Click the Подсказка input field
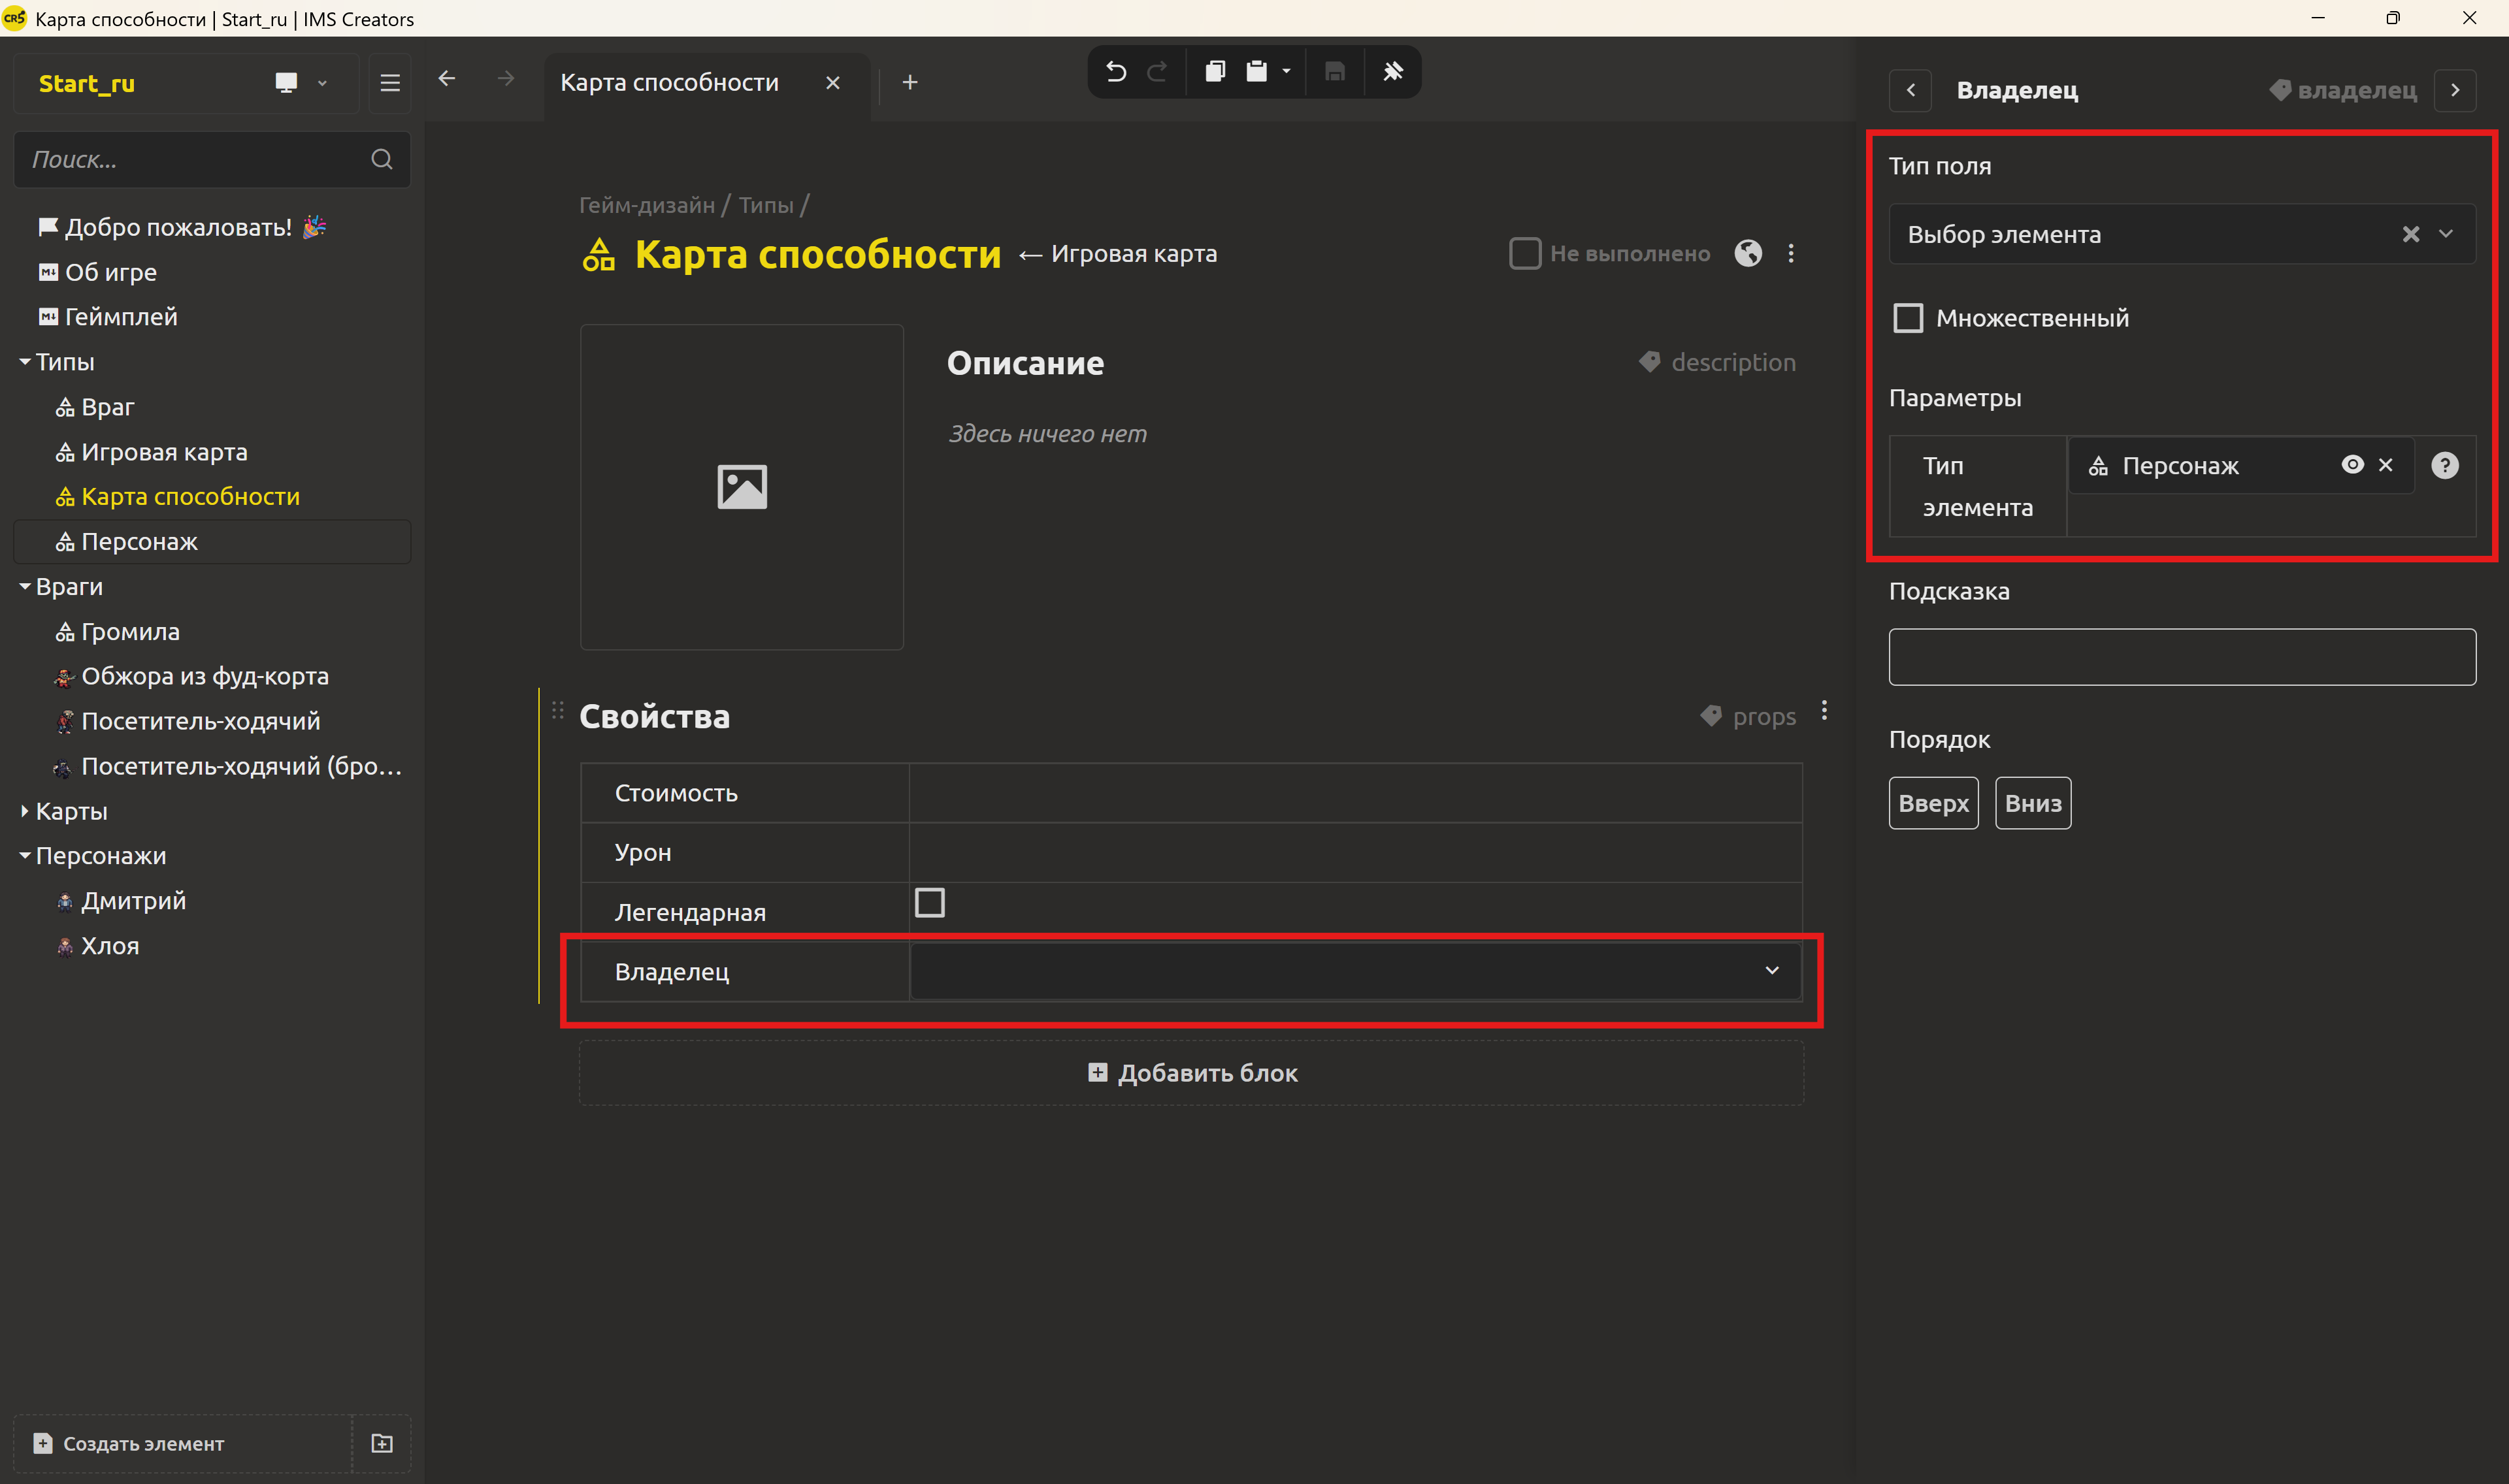Image resolution: width=2509 pixels, height=1484 pixels. pyautogui.click(x=2182, y=657)
